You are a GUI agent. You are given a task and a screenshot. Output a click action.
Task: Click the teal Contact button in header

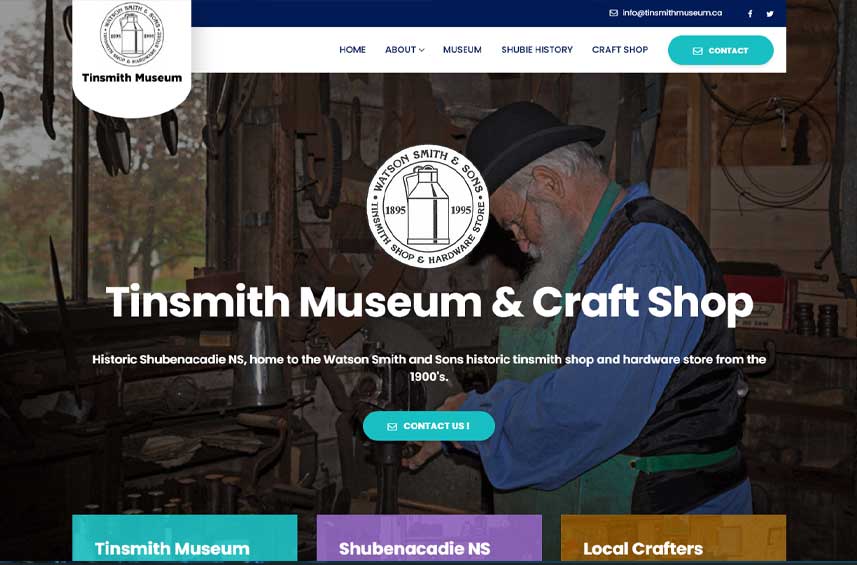pos(720,50)
